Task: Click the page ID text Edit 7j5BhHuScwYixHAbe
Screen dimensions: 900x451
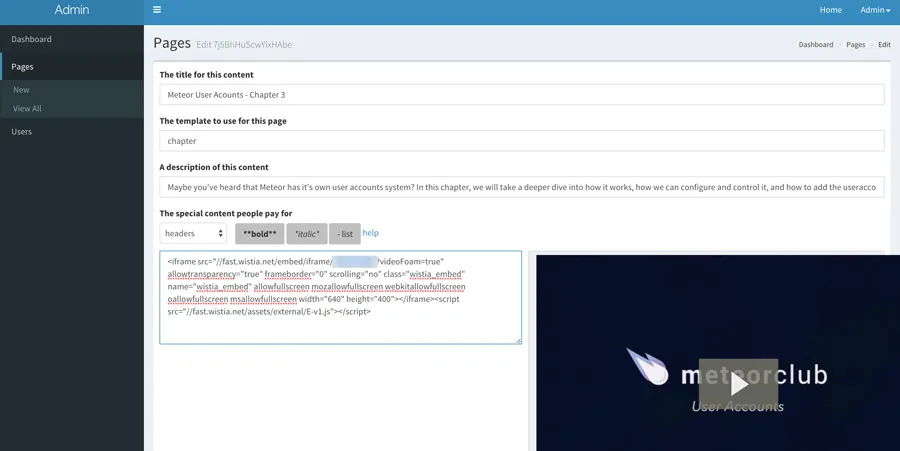Action: 244,45
